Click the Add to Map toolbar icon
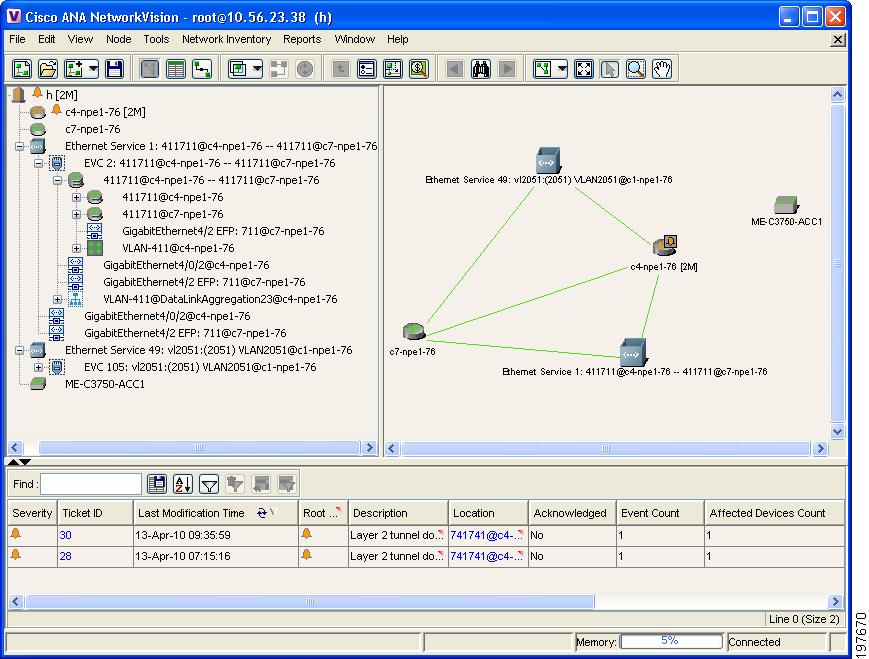The image size is (869, 659). click(74, 69)
